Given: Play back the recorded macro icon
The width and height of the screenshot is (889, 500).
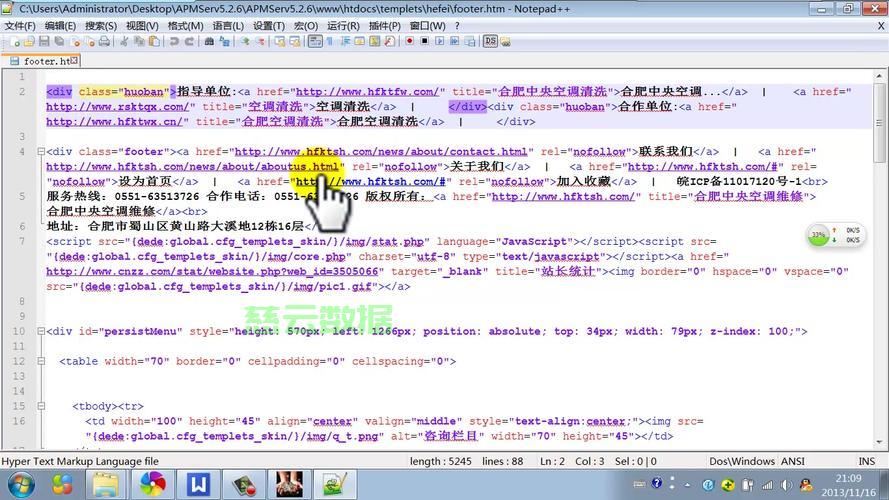Looking at the screenshot, I should coord(439,41).
